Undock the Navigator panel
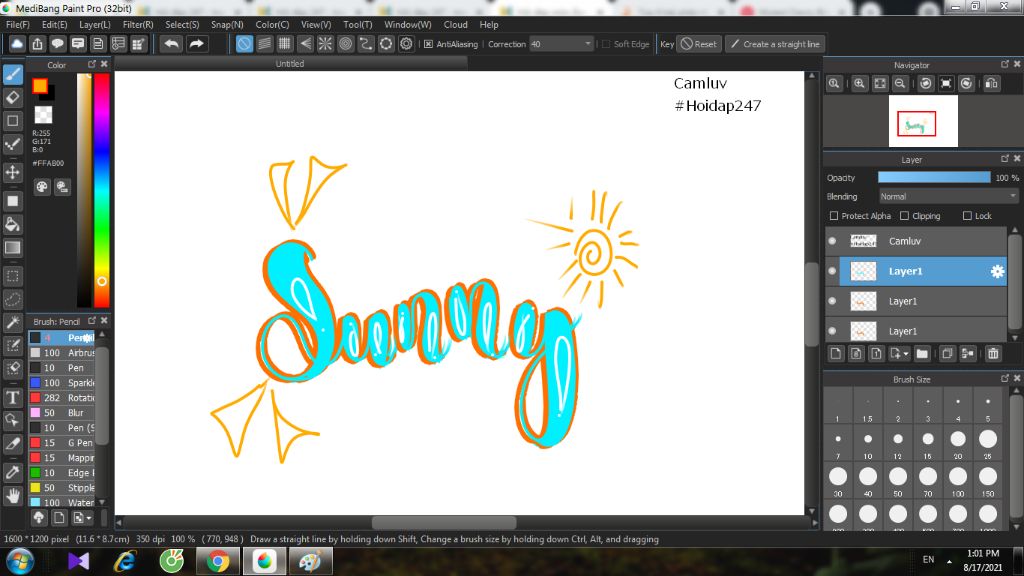1024x576 pixels. pos(1004,64)
